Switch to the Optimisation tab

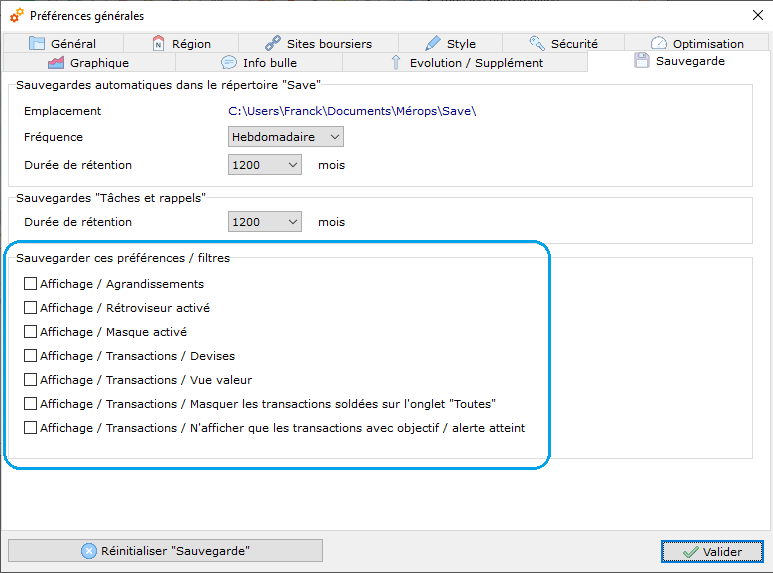pos(697,43)
